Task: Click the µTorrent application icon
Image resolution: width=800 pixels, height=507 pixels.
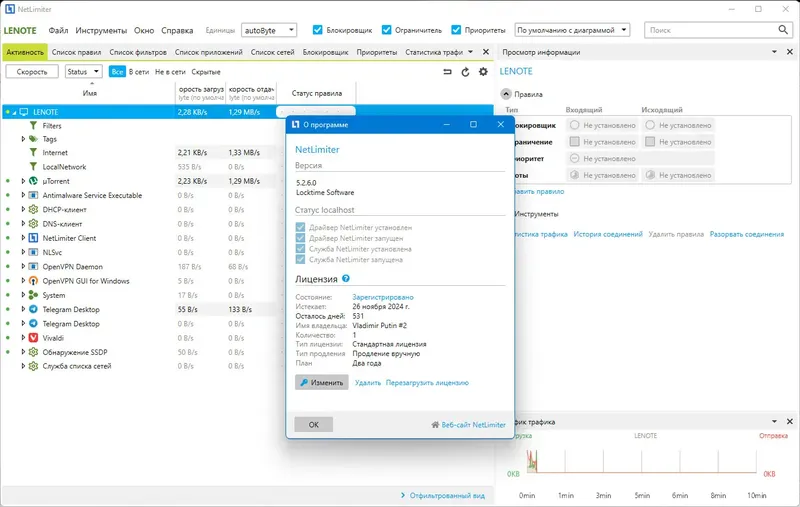Action: 33,181
